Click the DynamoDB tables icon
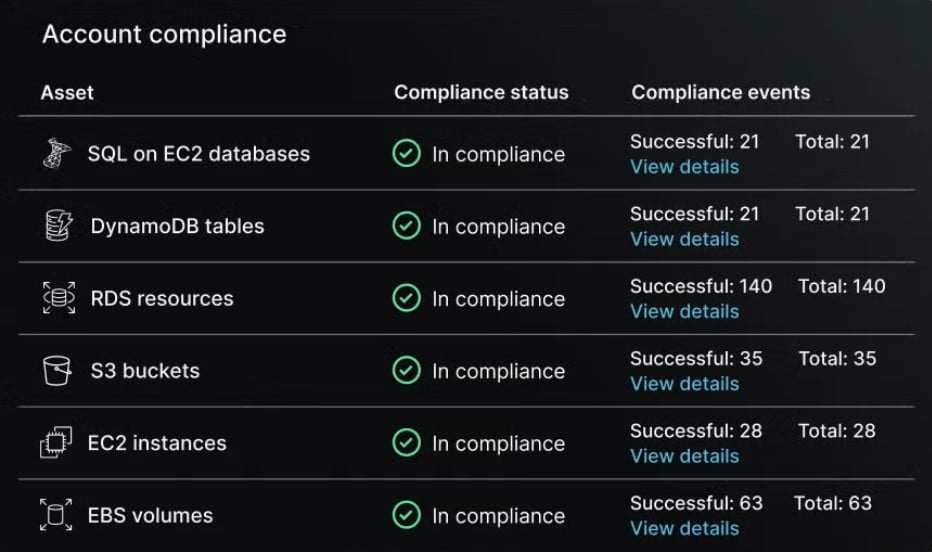Image resolution: width=932 pixels, height=552 pixels. [x=58, y=226]
